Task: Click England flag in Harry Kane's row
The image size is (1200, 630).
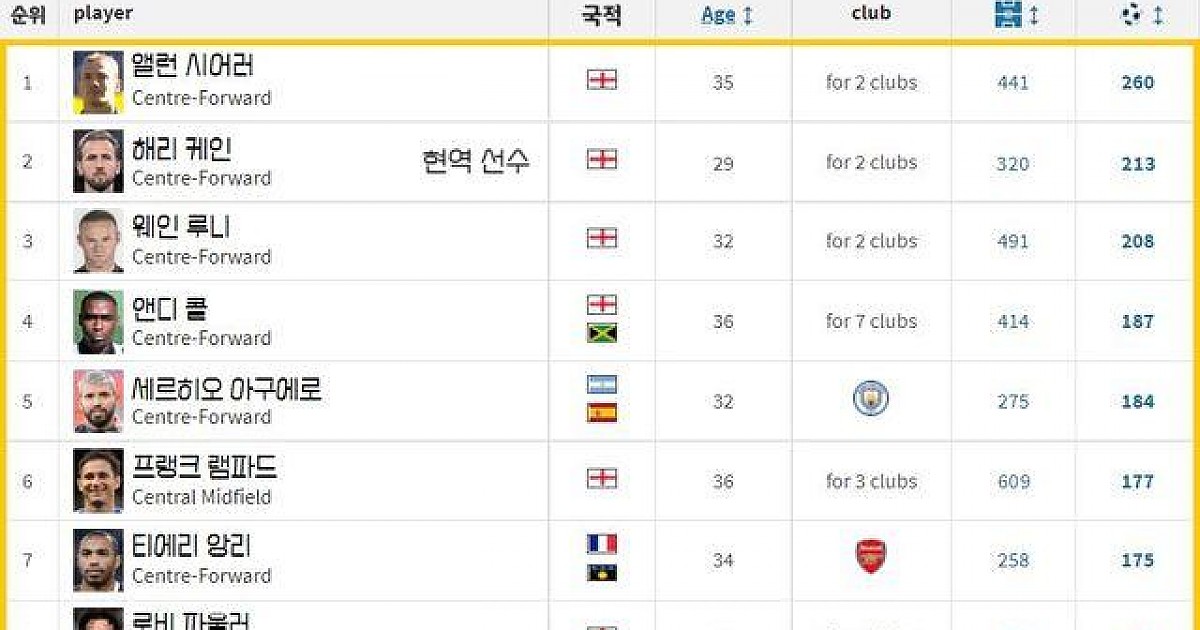Action: point(601,160)
